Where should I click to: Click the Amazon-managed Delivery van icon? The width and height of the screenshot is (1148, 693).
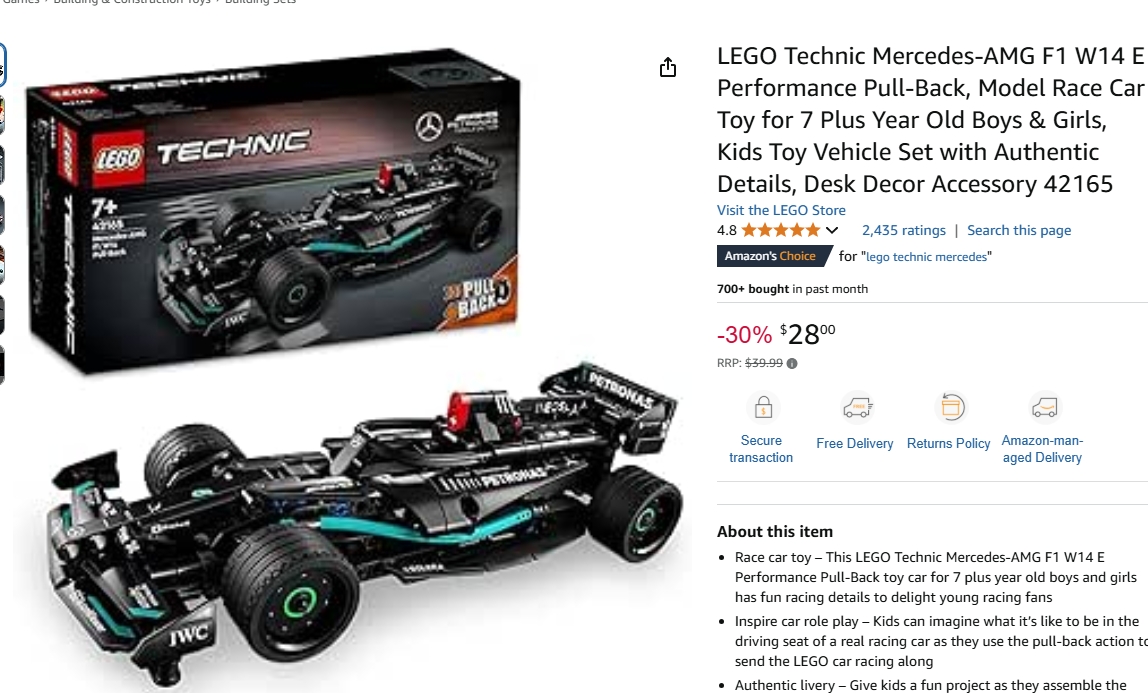point(1045,407)
